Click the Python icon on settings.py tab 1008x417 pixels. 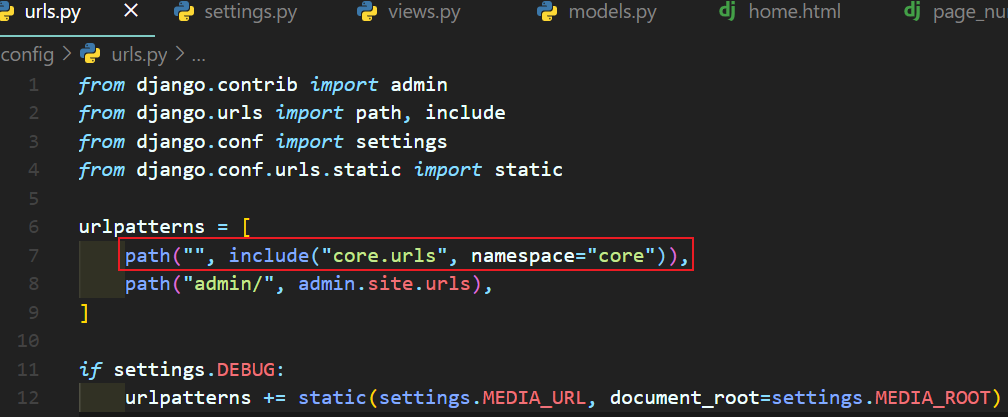click(183, 12)
